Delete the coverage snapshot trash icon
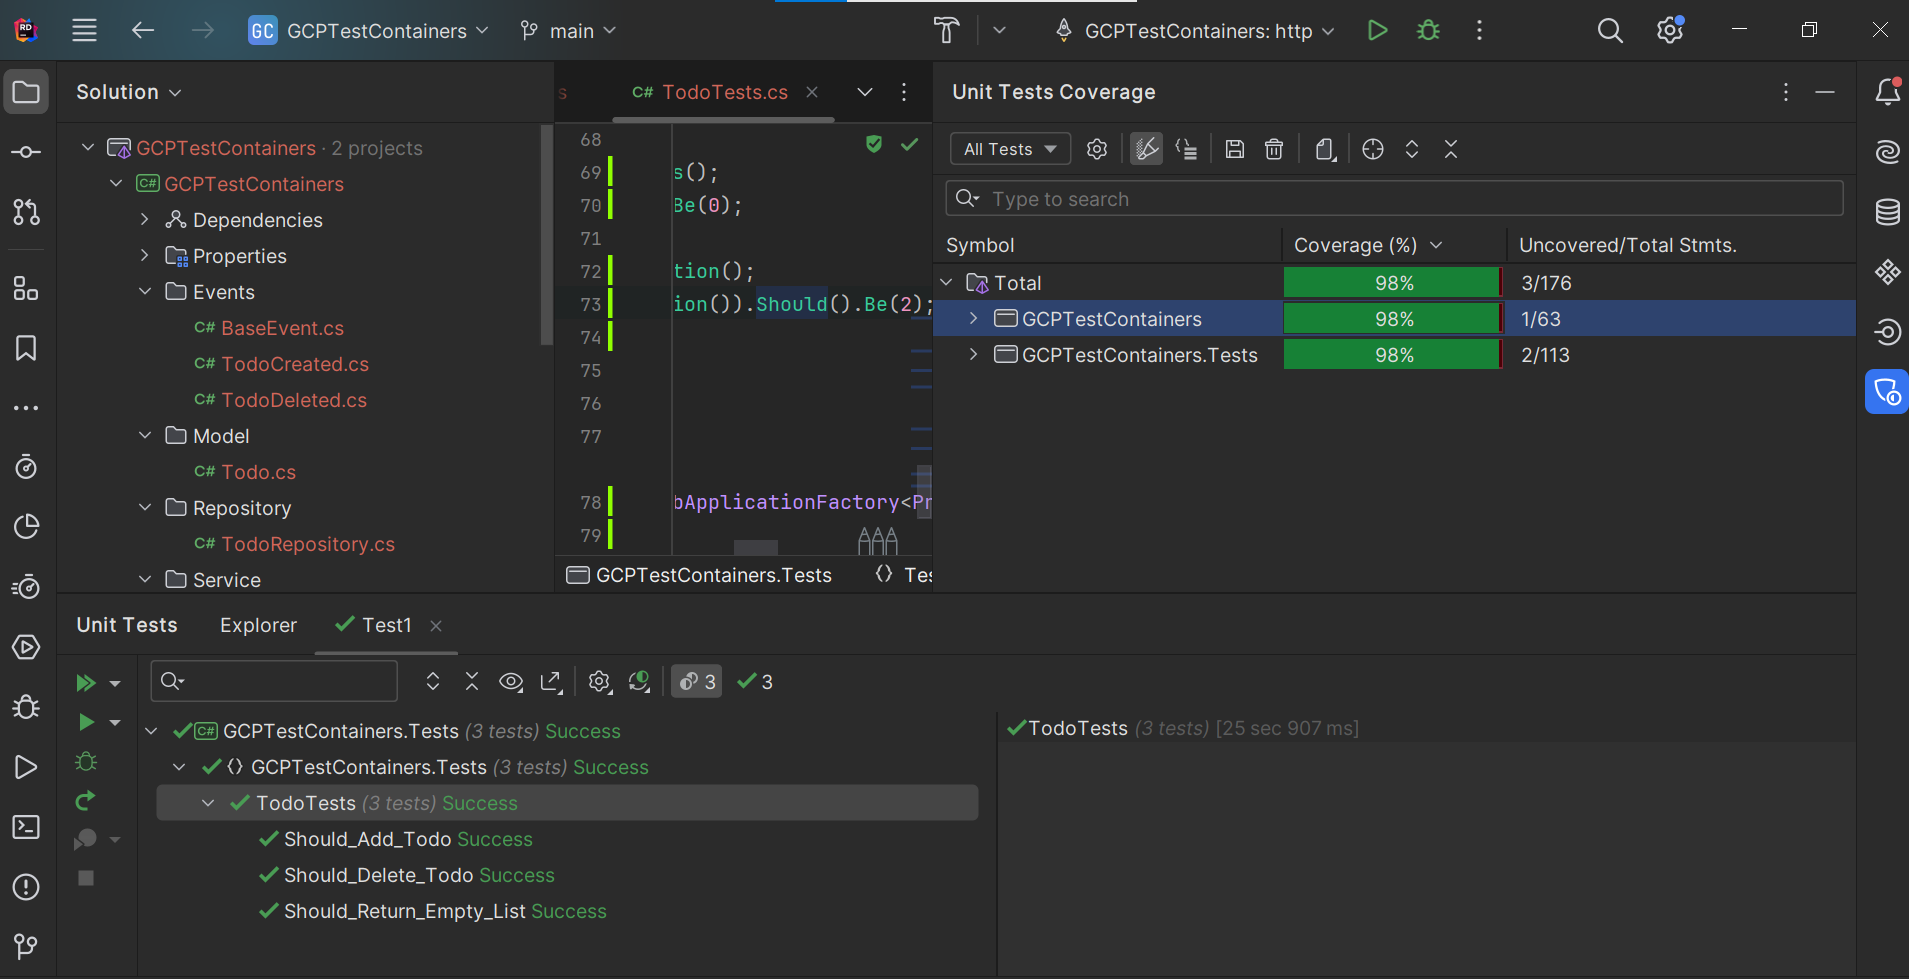1909x979 pixels. point(1274,149)
